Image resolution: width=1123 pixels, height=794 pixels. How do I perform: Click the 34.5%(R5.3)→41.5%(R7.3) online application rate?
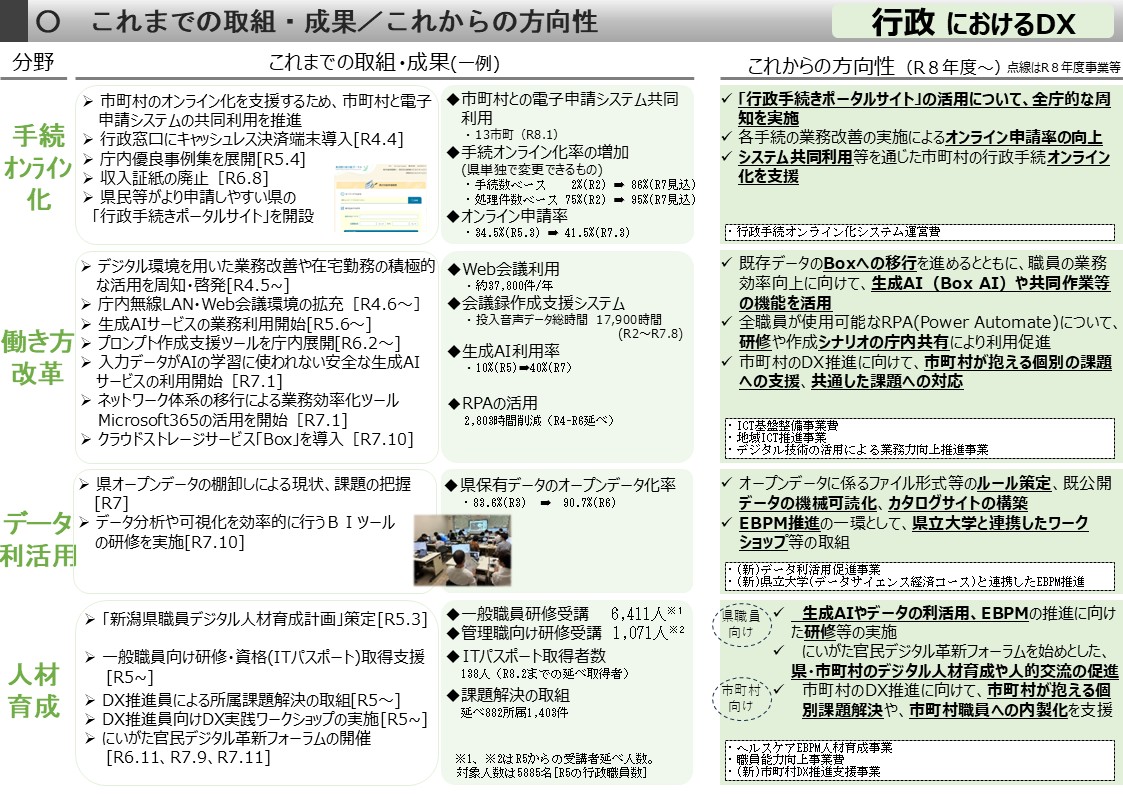click(546, 233)
